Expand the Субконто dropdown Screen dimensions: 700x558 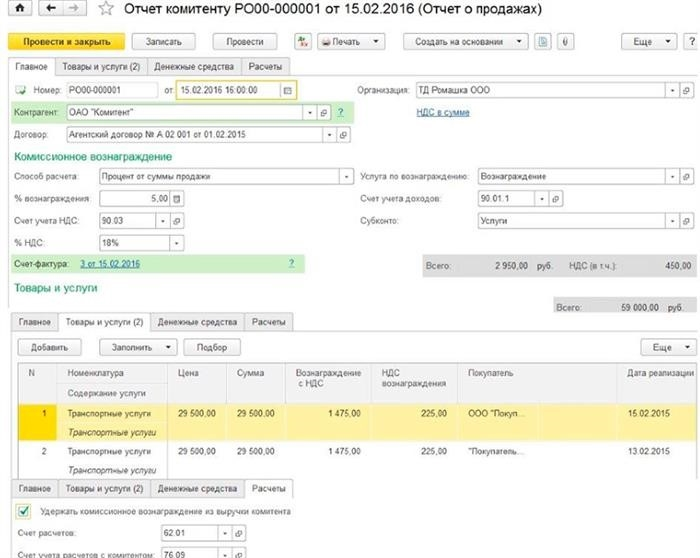click(672, 221)
